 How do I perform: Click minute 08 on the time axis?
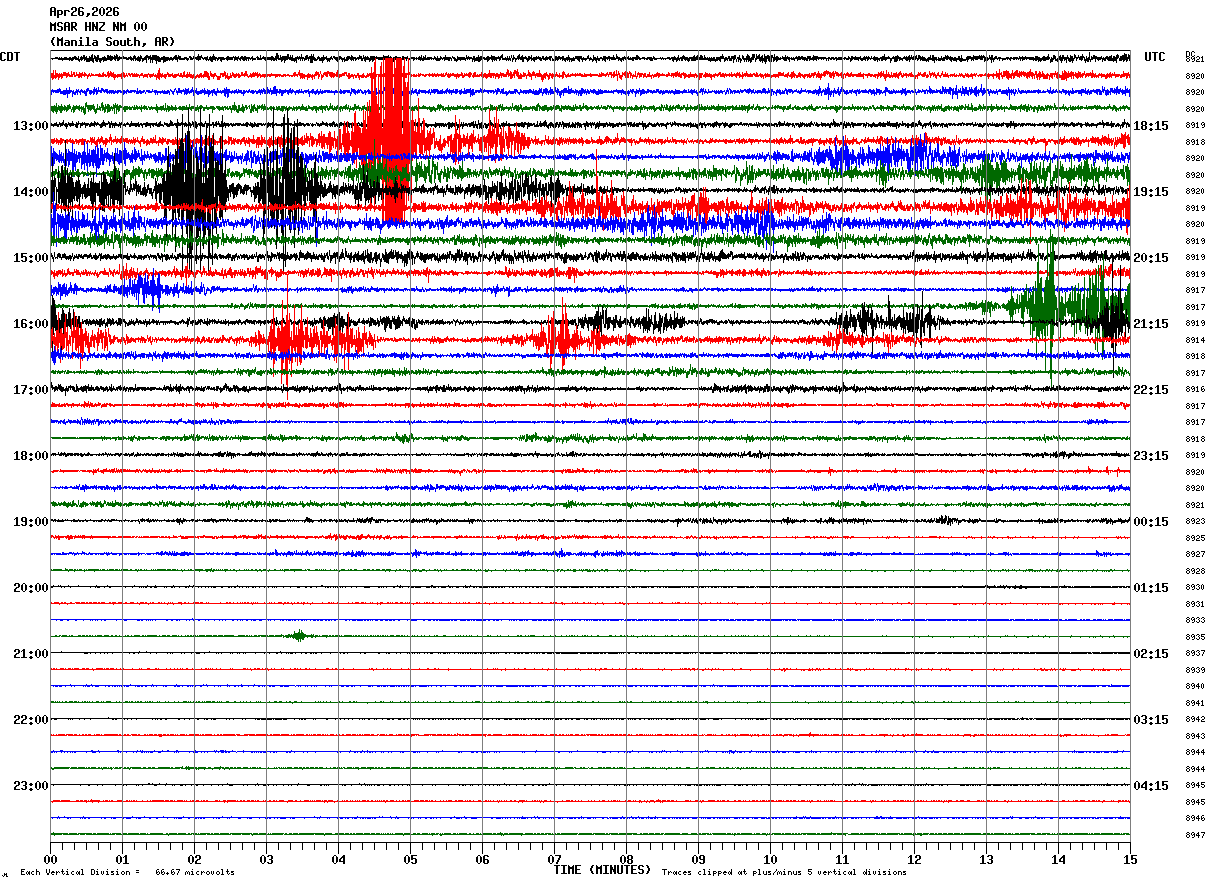pyautogui.click(x=626, y=859)
